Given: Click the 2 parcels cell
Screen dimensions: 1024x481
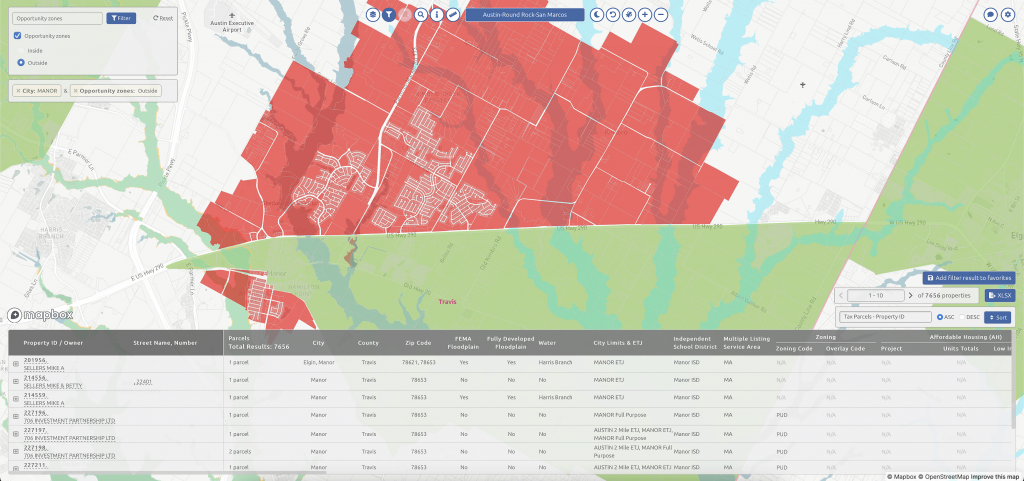Looking at the screenshot, I should pyautogui.click(x=241, y=451).
